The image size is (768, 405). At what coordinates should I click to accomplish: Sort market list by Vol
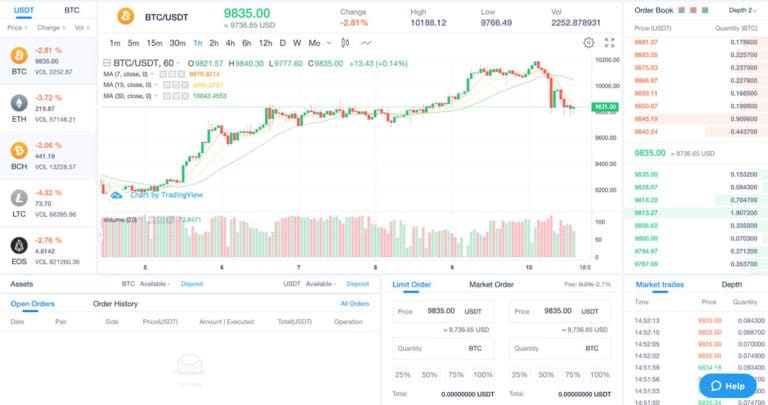coord(82,28)
